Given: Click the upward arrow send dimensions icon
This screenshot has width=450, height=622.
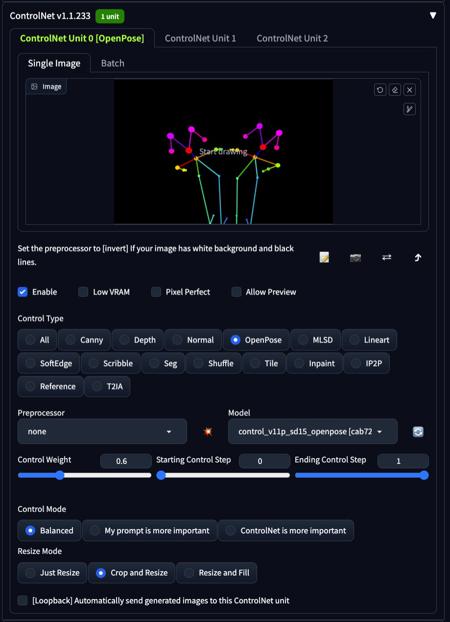Looking at the screenshot, I should [x=417, y=258].
